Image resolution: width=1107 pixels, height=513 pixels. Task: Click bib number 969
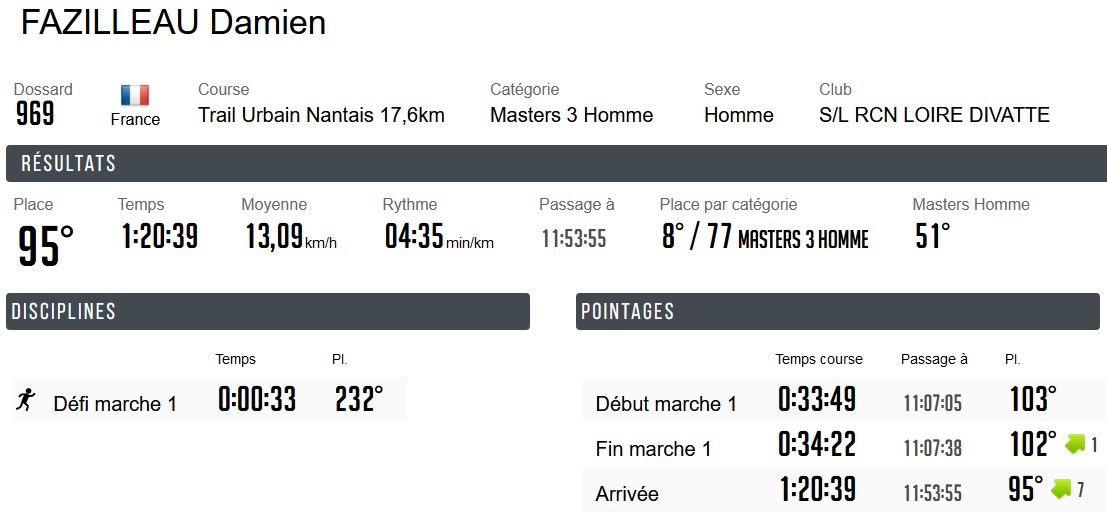[35, 115]
